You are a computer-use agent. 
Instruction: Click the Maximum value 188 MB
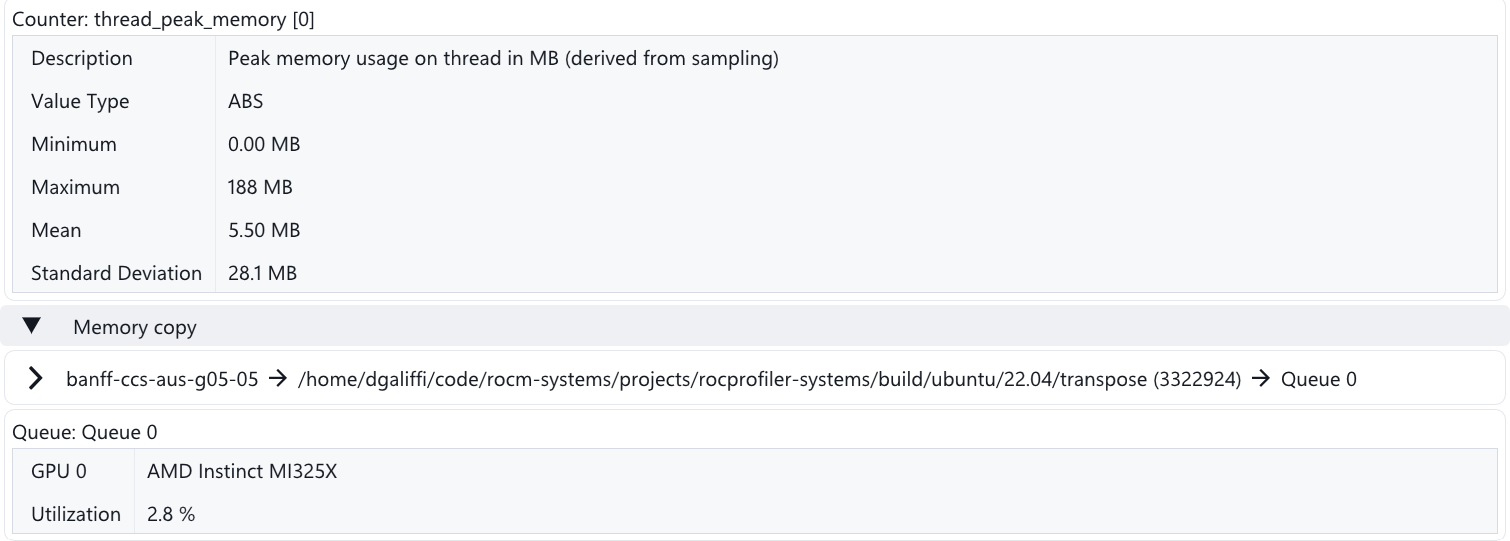click(x=260, y=187)
